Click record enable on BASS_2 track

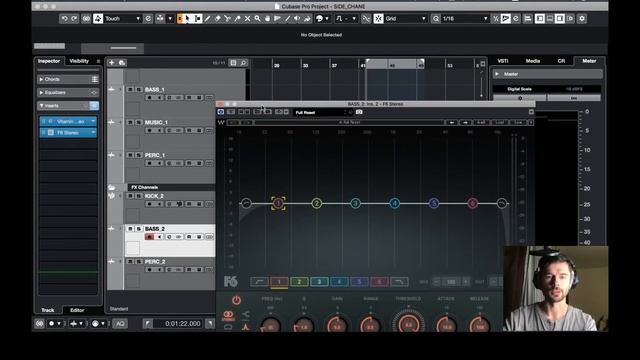[x=149, y=237]
